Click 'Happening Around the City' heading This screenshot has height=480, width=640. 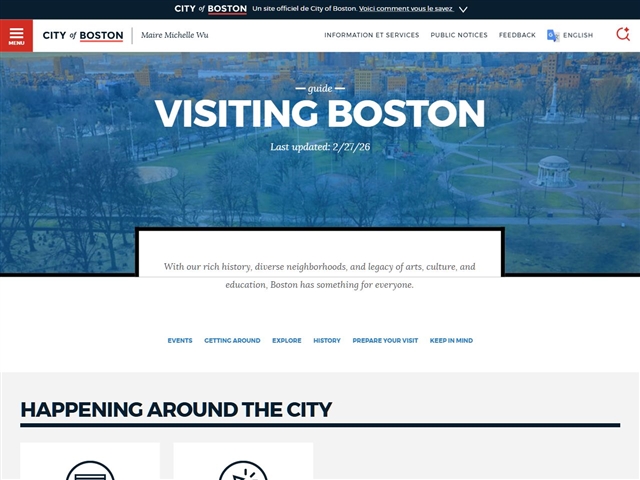pyautogui.click(x=176, y=409)
